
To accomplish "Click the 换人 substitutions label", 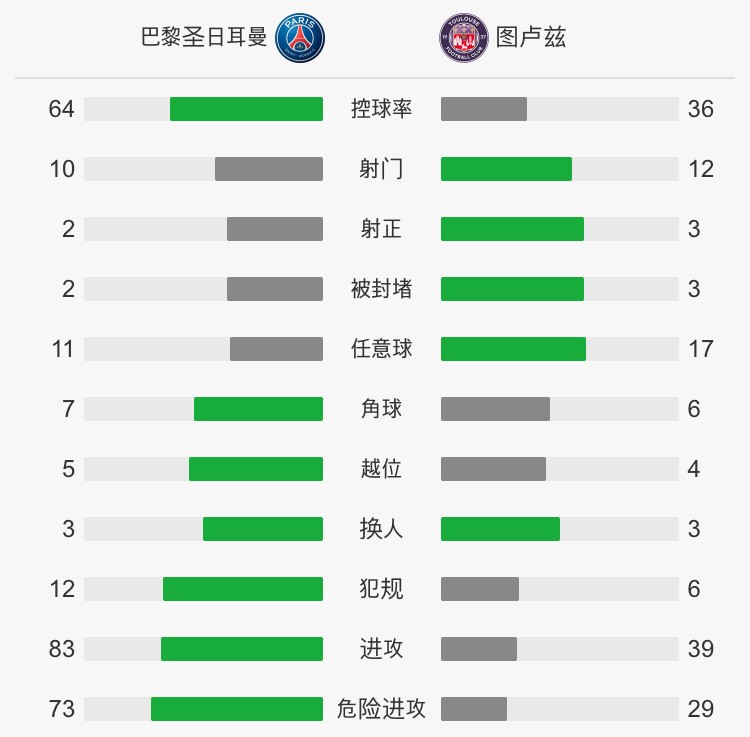I will pyautogui.click(x=381, y=529).
